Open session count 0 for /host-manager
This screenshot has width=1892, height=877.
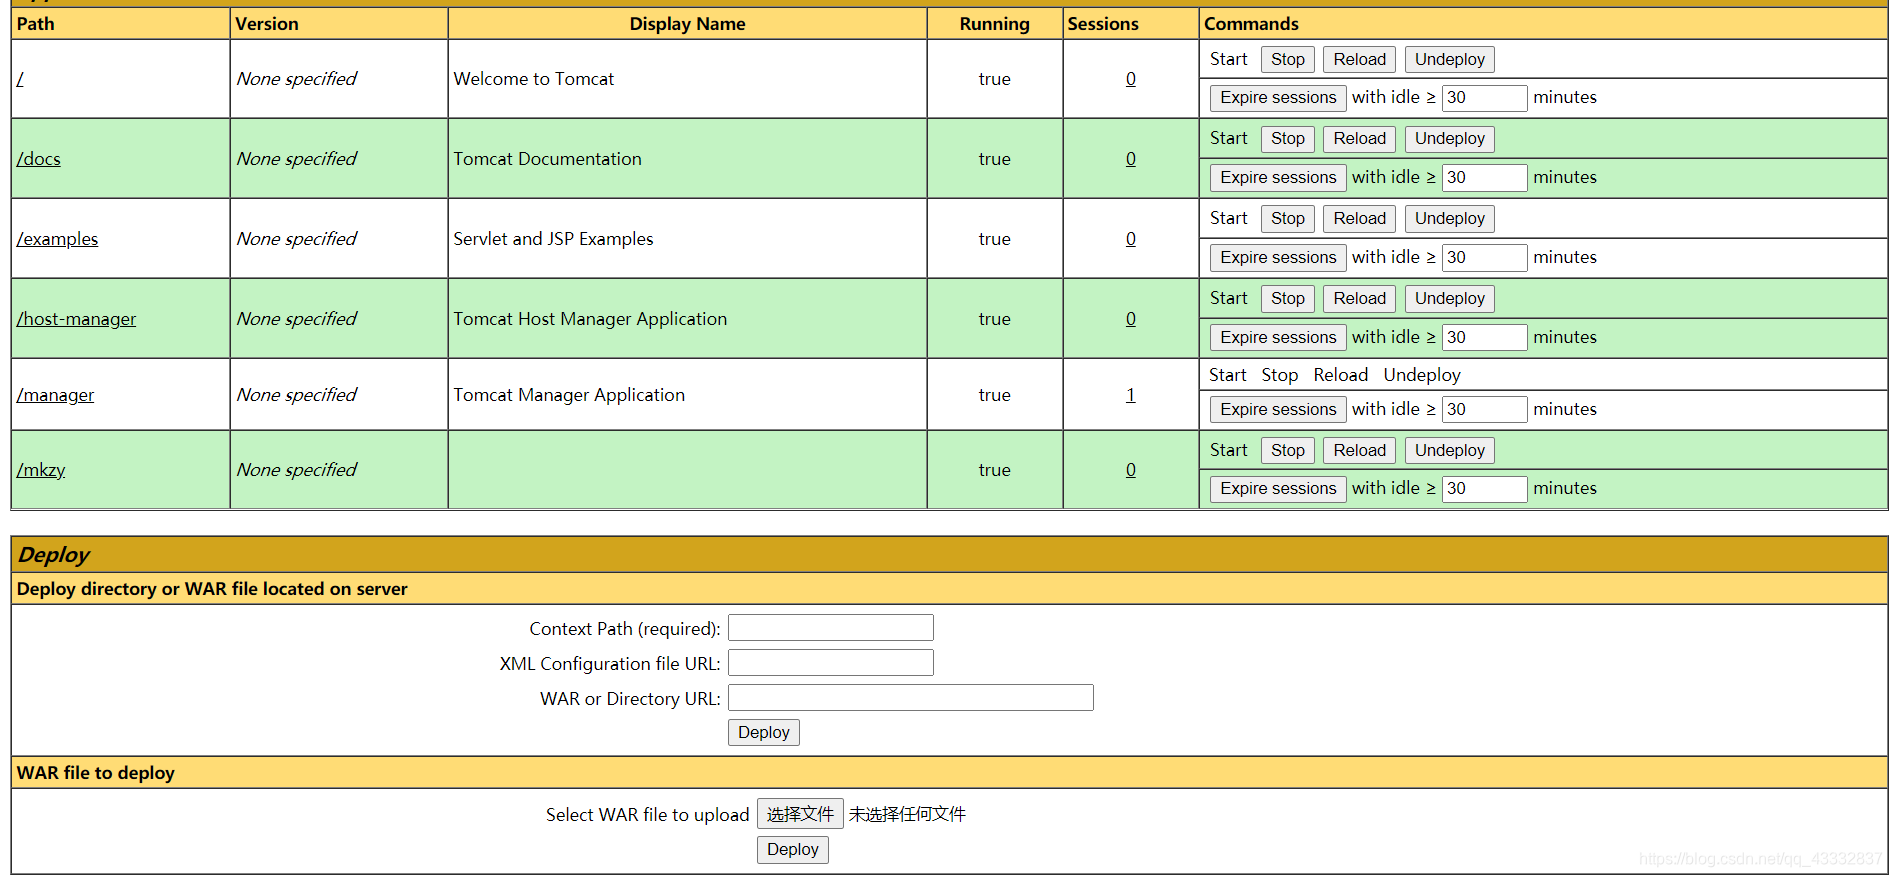(x=1131, y=319)
